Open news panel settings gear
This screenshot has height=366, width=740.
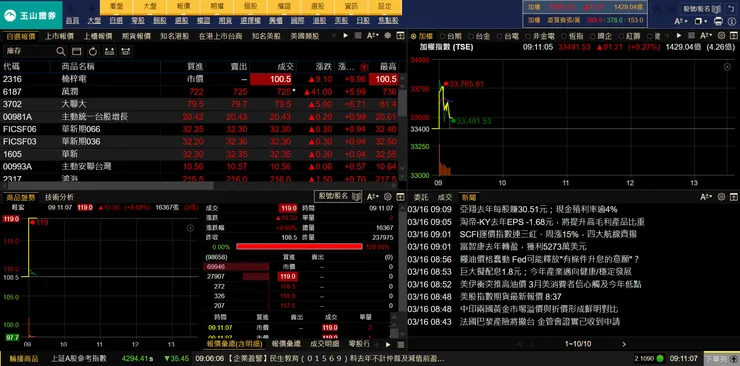721,197
